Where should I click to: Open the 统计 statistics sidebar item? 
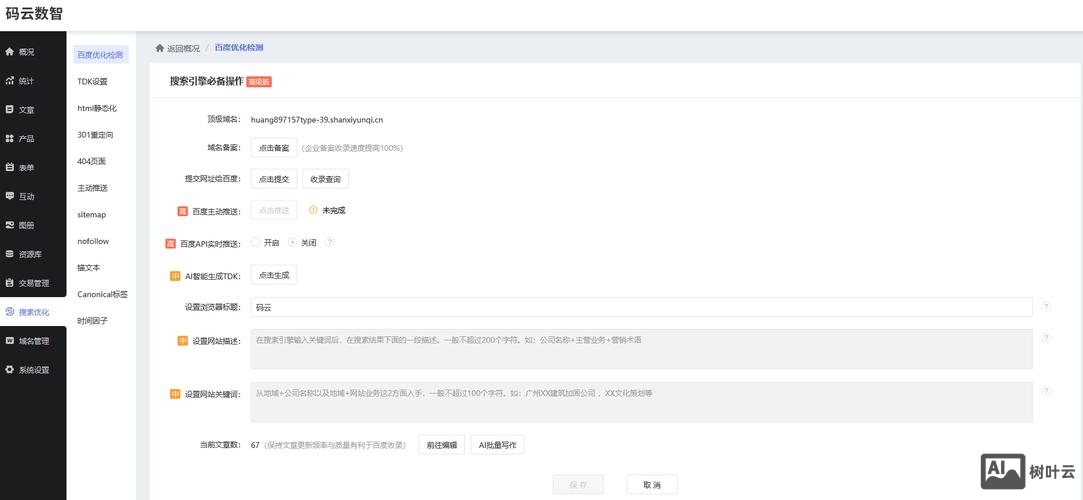[x=33, y=81]
